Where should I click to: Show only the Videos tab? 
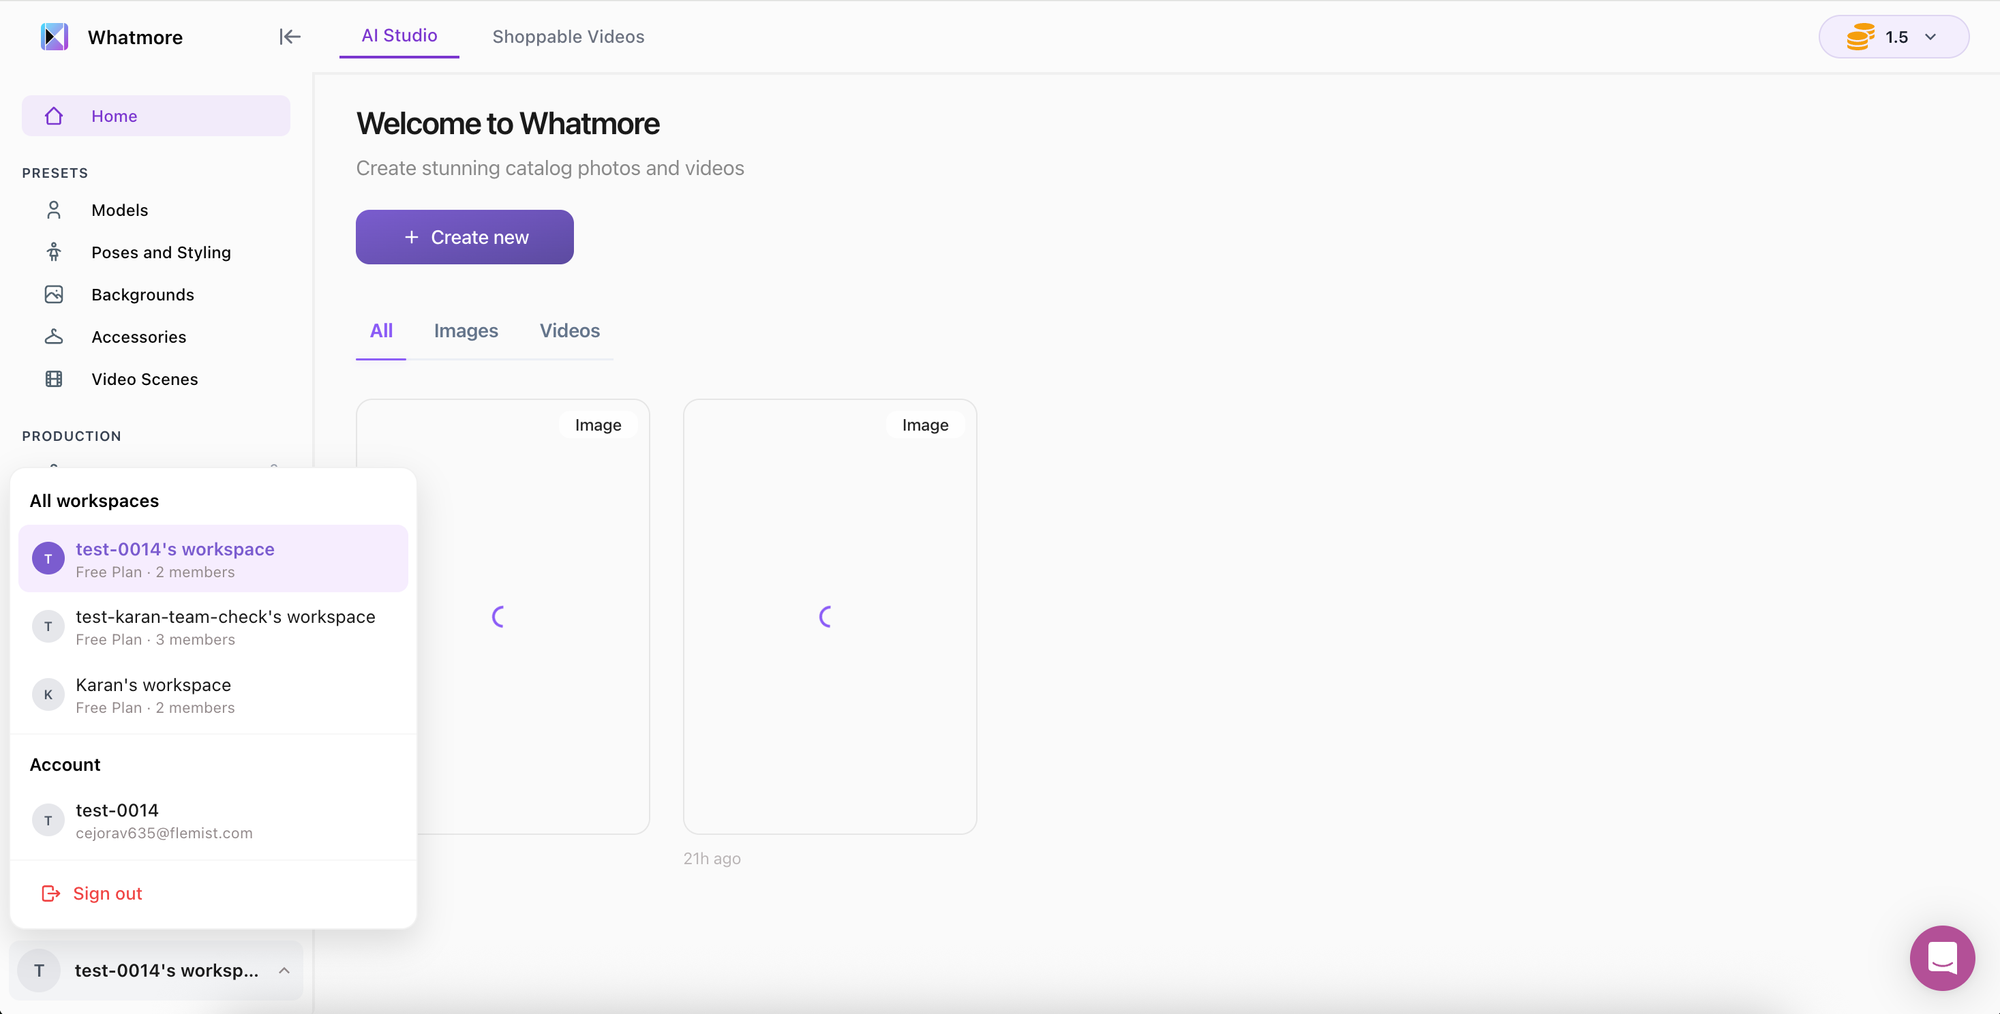(x=570, y=331)
